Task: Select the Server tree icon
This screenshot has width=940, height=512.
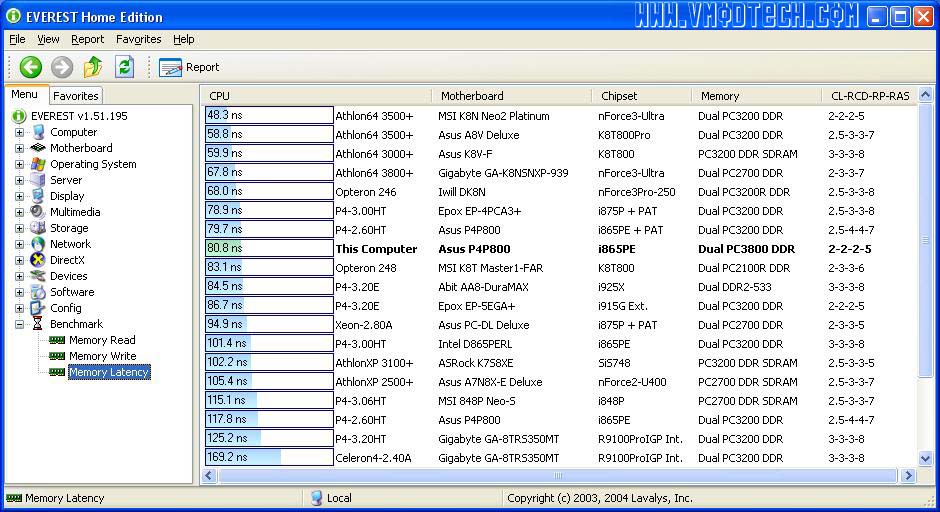Action: click(38, 180)
